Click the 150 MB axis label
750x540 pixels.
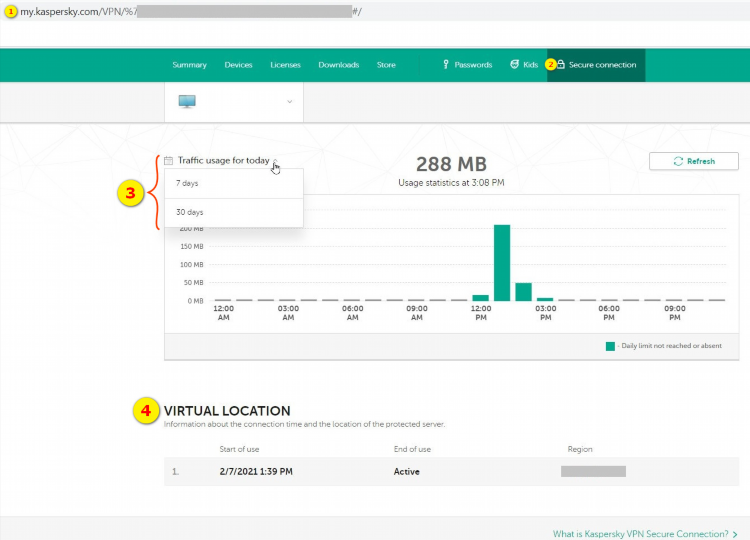(x=192, y=246)
